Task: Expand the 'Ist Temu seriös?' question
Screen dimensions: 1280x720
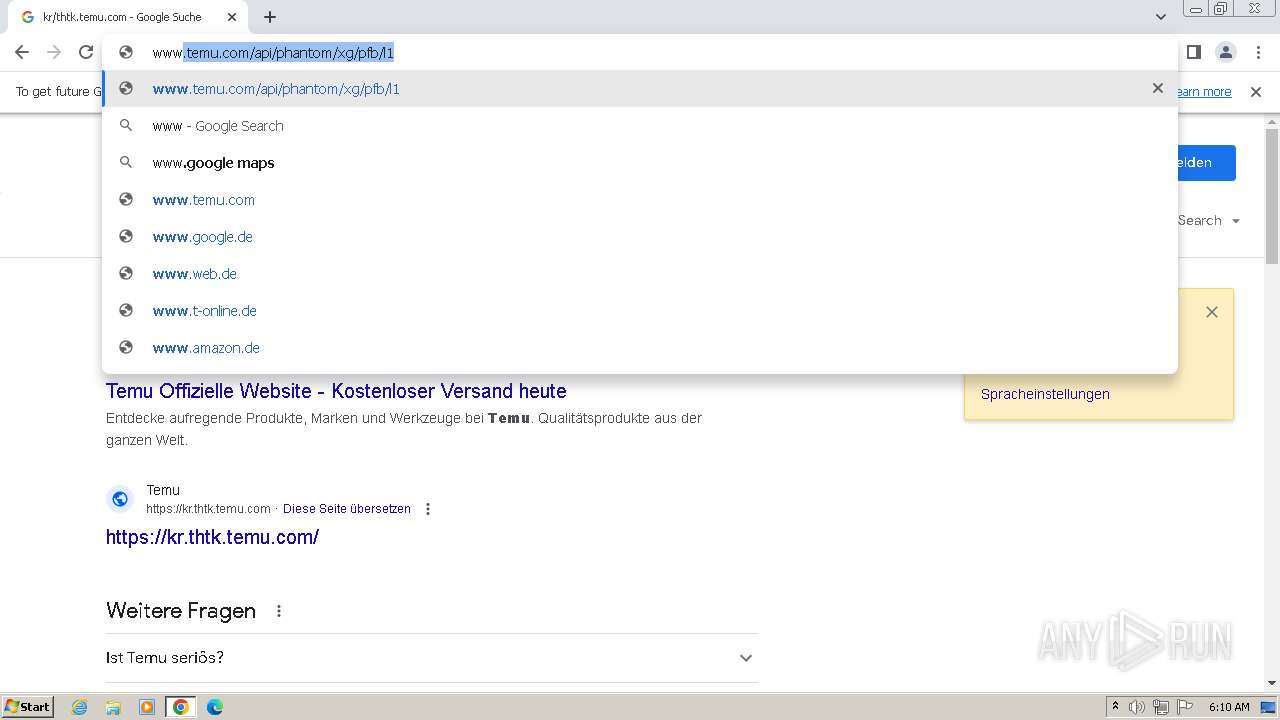Action: (x=746, y=658)
